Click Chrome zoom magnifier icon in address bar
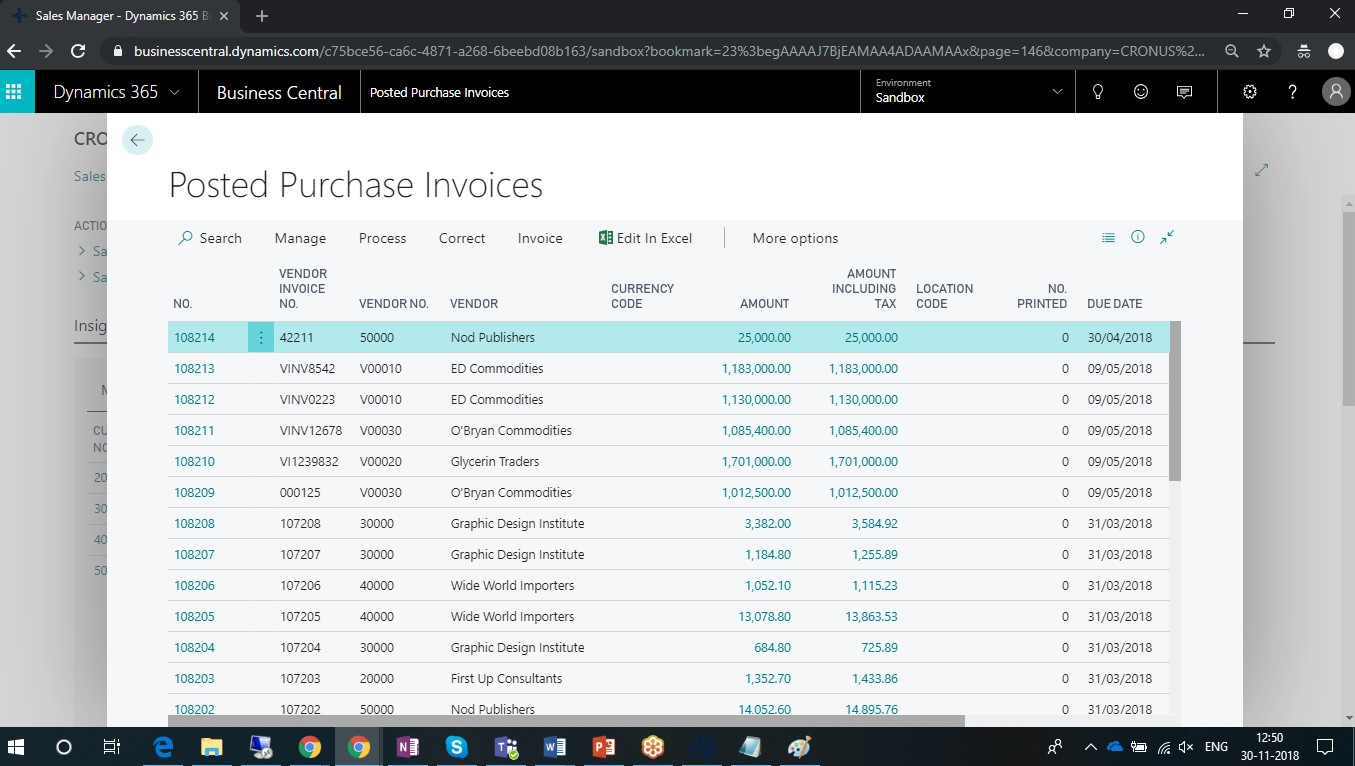This screenshot has width=1355, height=766. point(1232,51)
